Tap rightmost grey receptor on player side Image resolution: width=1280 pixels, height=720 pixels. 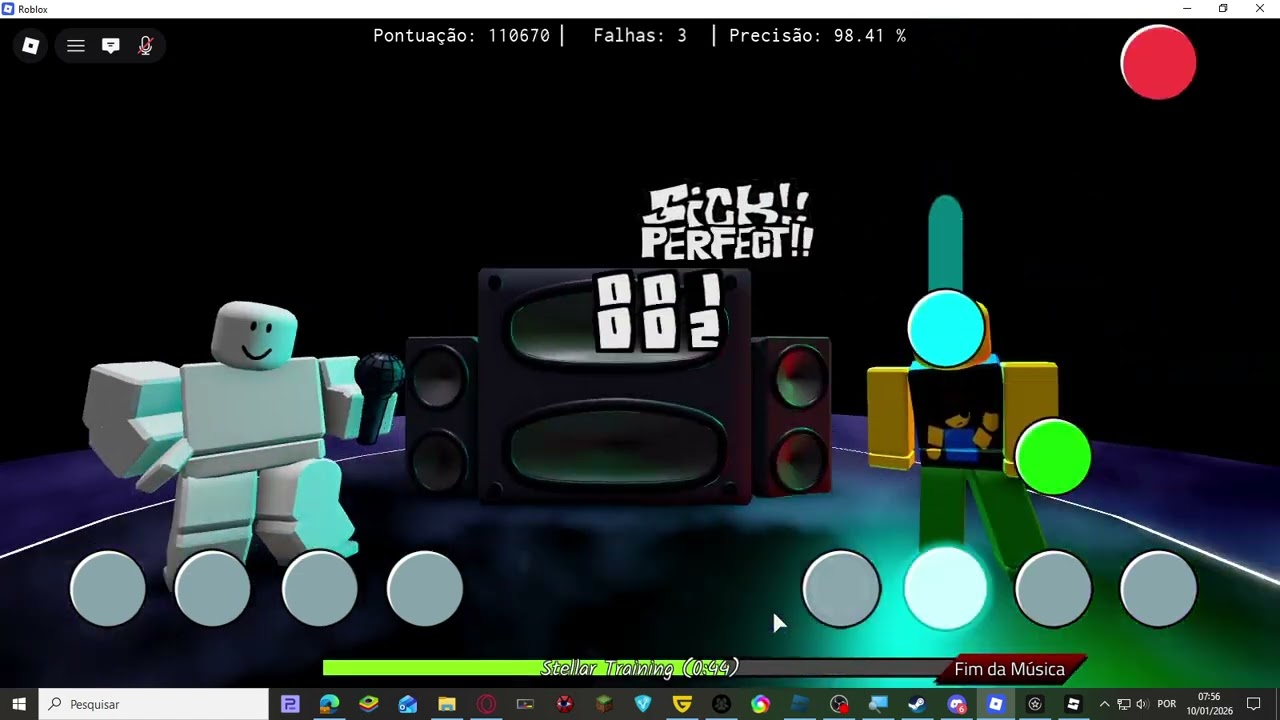coord(1158,589)
